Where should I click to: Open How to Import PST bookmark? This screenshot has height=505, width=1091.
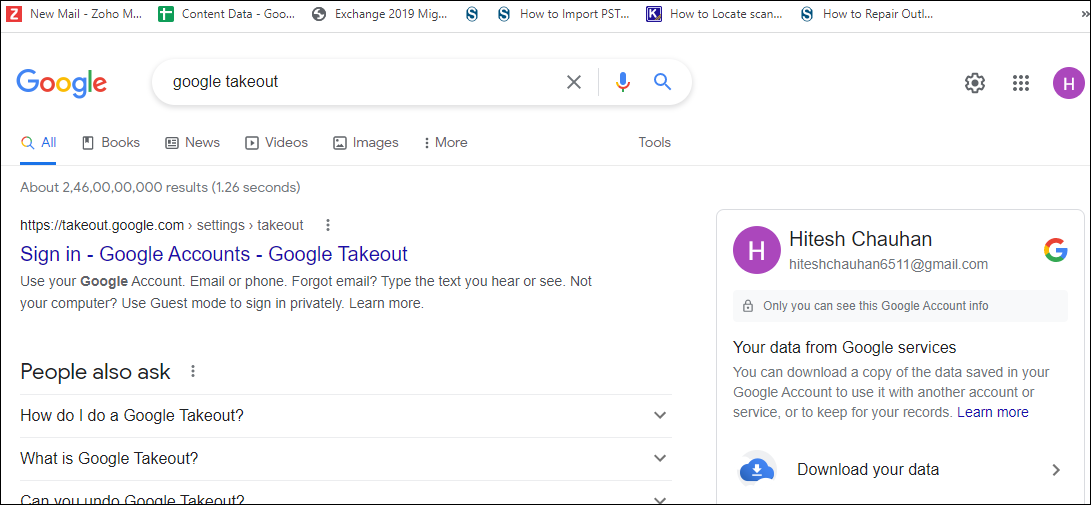564,13
